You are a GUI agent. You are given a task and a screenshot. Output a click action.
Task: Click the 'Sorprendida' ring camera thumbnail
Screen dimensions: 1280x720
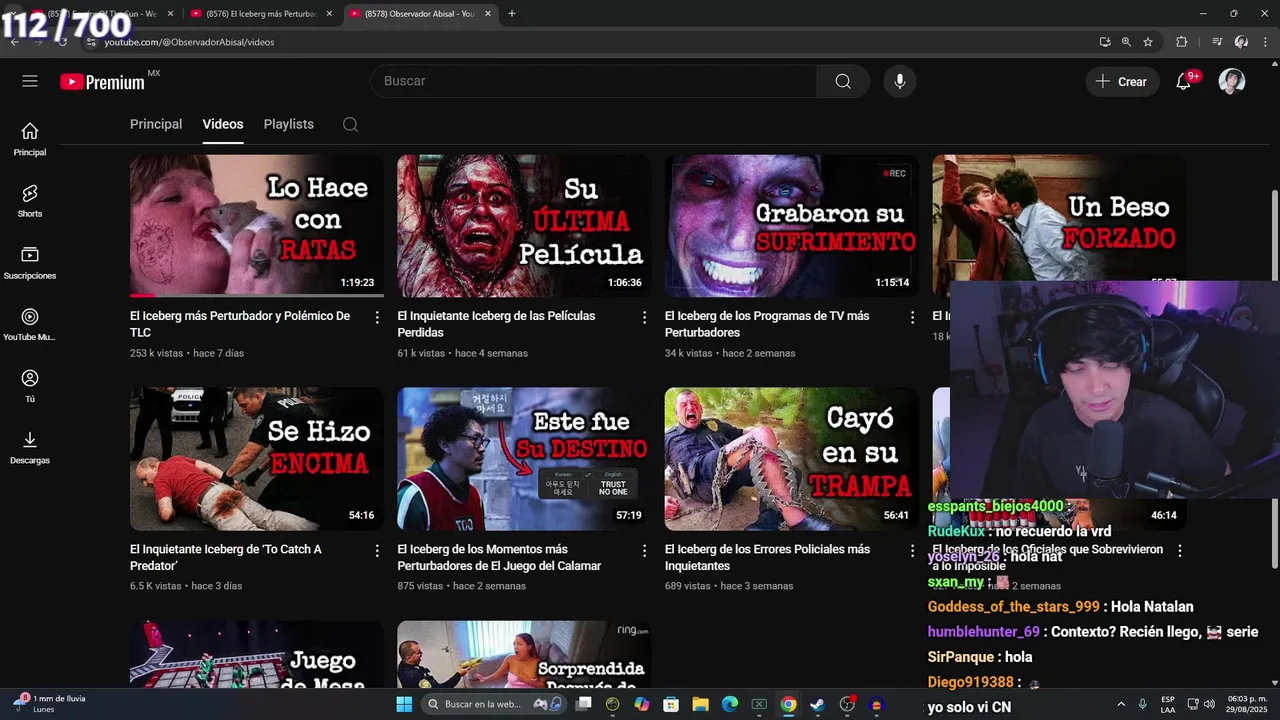[524, 654]
